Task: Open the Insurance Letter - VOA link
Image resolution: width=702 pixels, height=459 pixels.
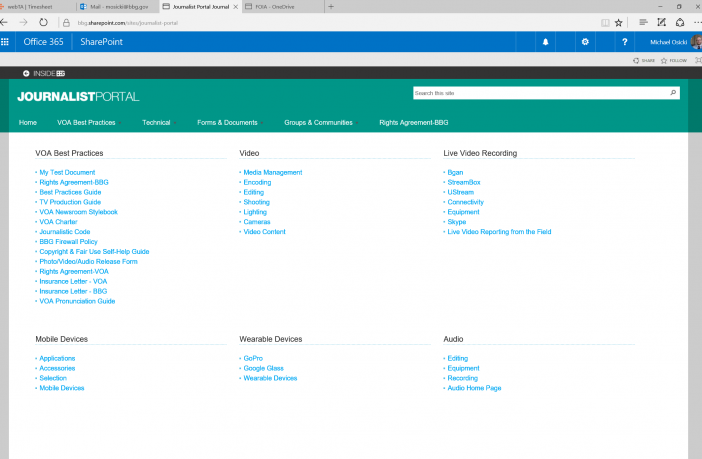Action: pyautogui.click(x=73, y=281)
